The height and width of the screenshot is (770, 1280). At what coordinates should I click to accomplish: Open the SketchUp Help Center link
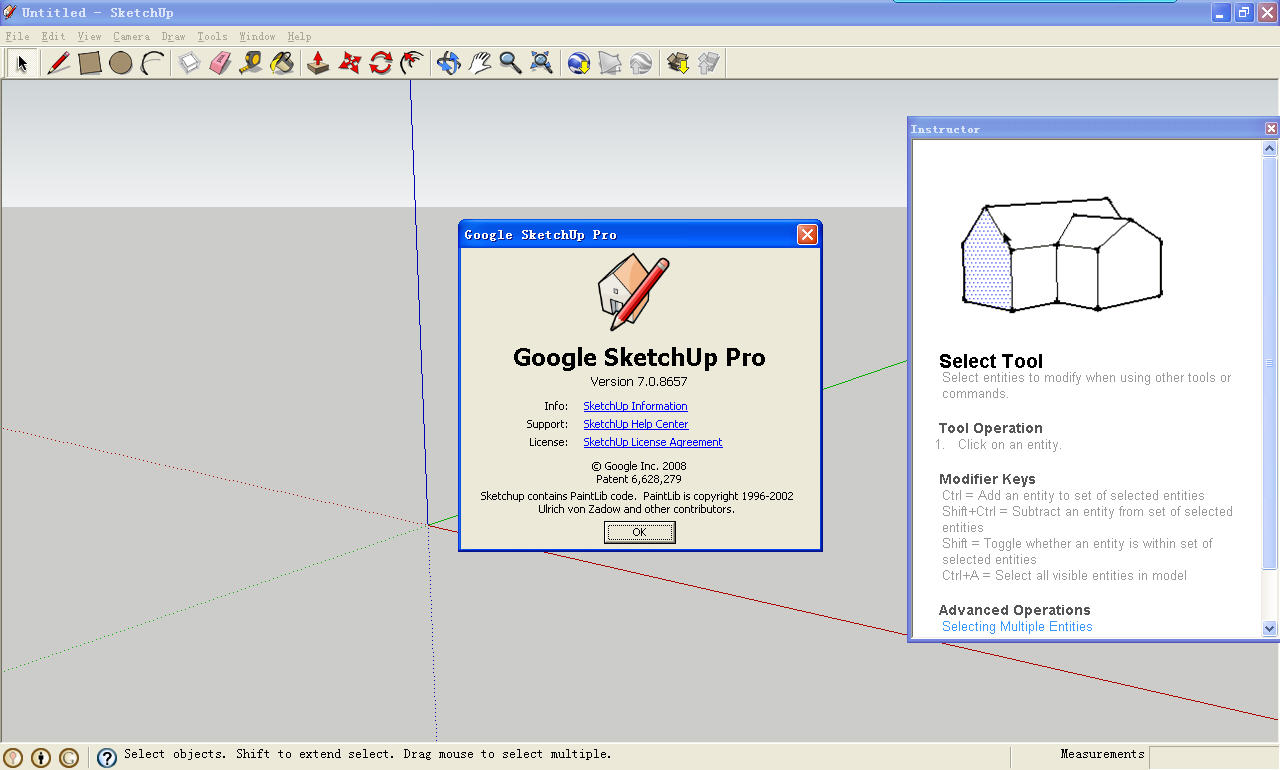click(x=635, y=424)
